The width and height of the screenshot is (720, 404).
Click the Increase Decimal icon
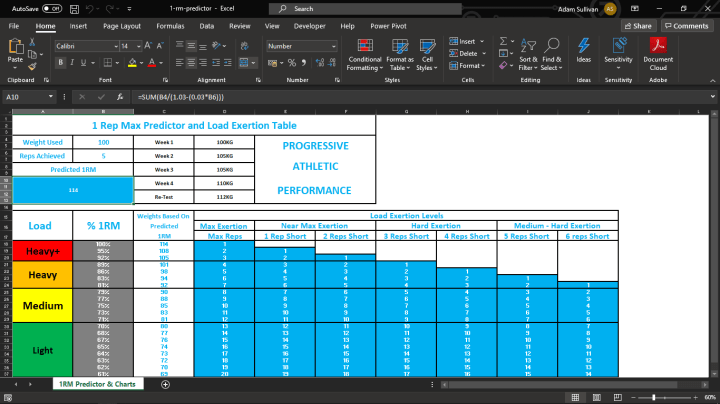(320, 63)
